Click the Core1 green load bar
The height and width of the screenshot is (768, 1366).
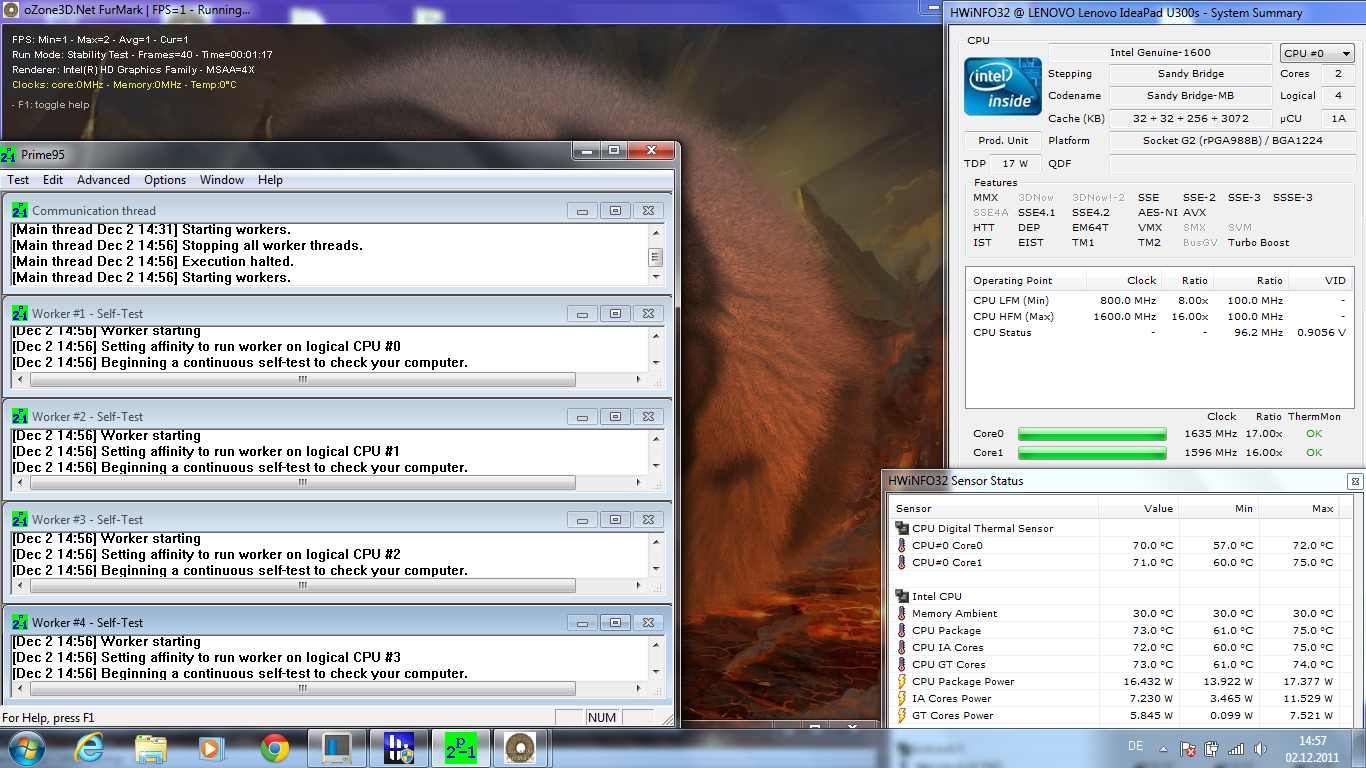pyautogui.click(x=1092, y=452)
